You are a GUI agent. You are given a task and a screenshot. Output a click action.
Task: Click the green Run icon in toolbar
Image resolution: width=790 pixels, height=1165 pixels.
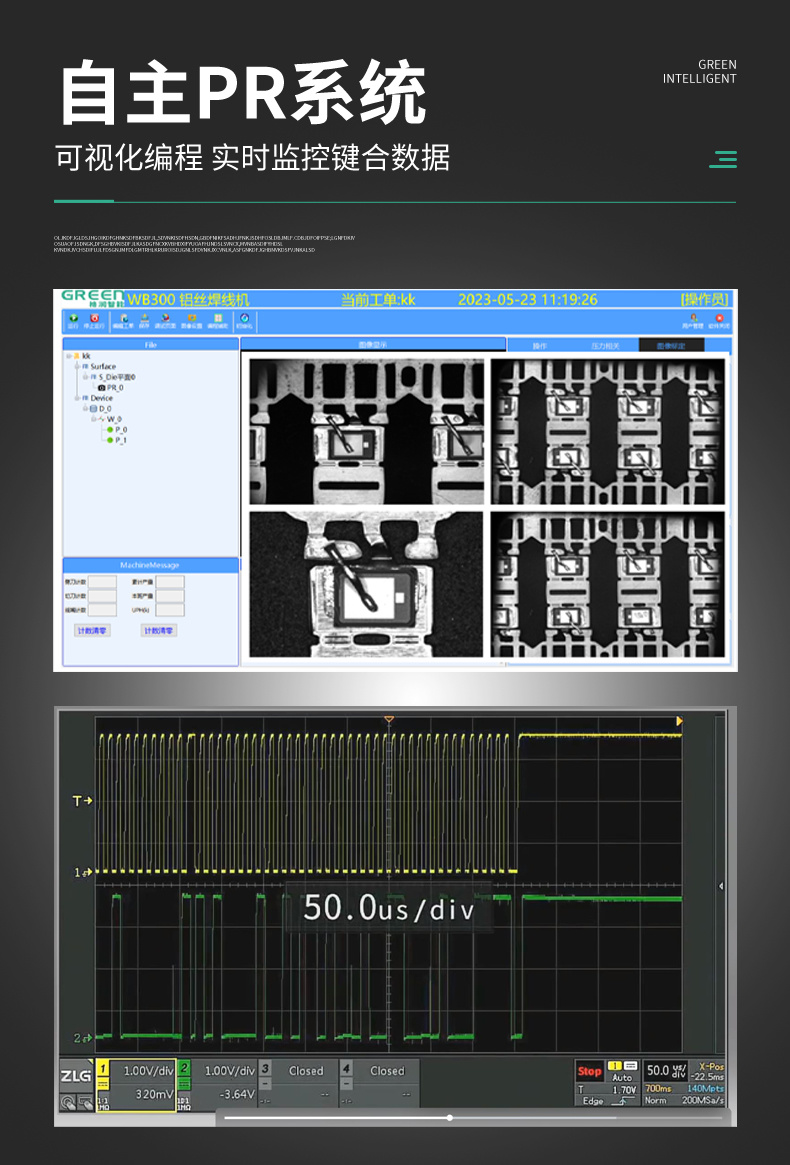pos(73,319)
